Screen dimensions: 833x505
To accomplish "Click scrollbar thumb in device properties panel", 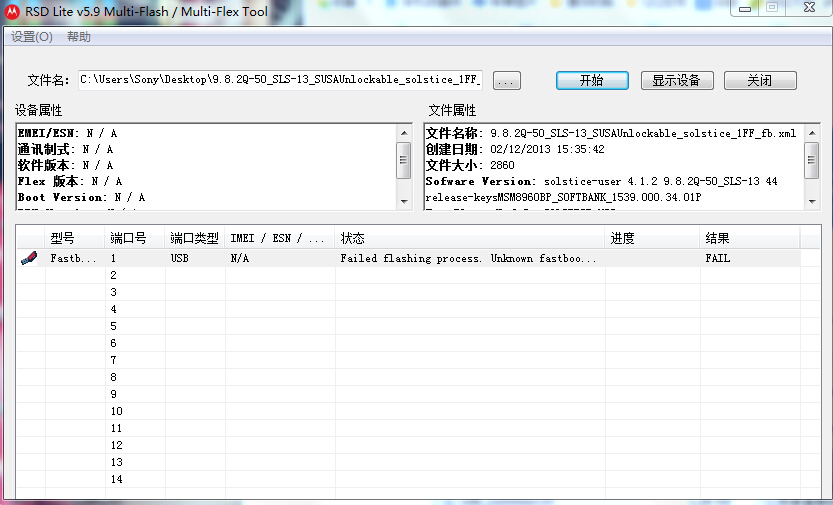I will coord(404,159).
